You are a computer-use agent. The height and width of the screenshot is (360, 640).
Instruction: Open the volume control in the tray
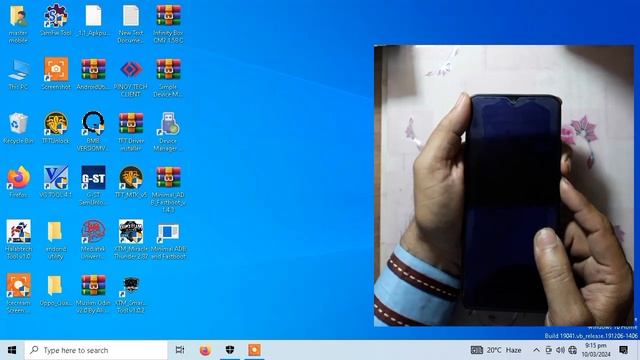tap(560, 350)
